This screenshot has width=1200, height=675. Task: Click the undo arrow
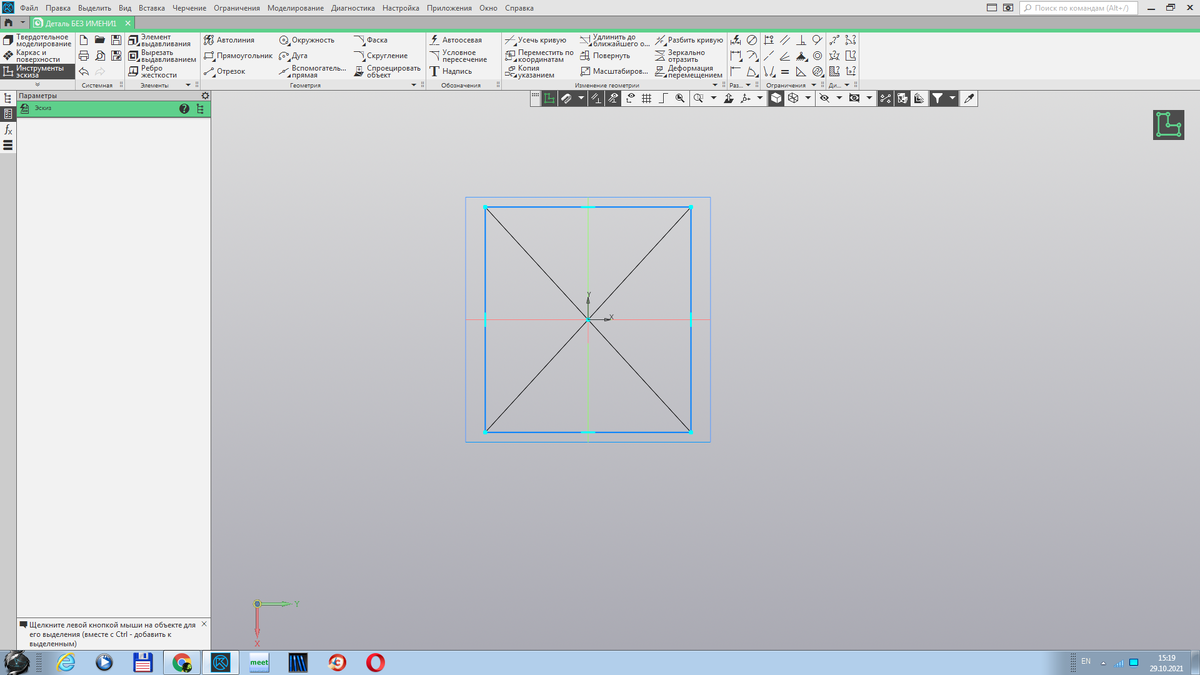(84, 72)
